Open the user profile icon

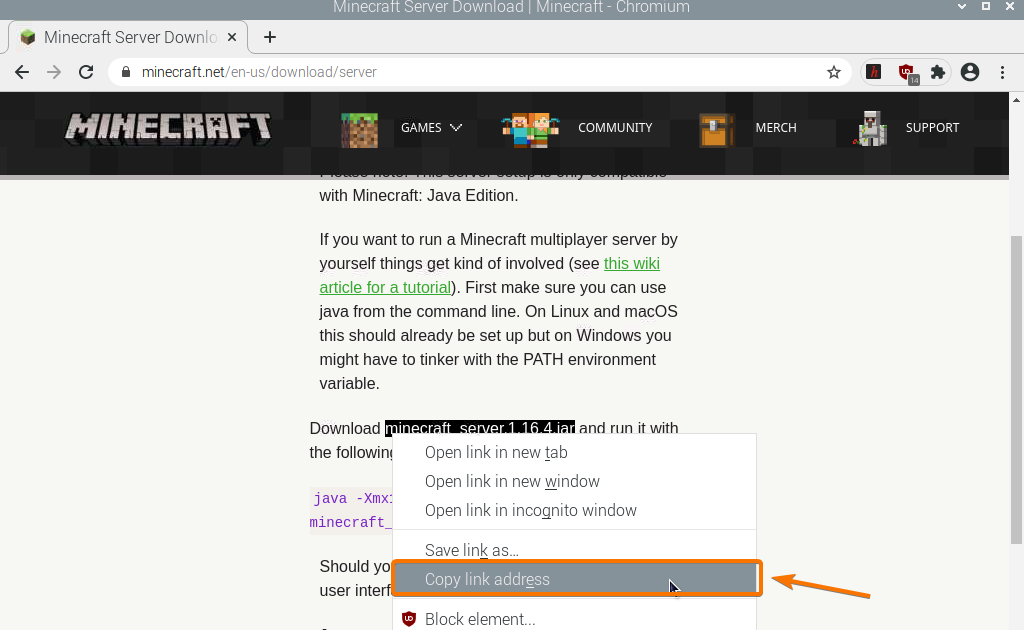pyautogui.click(x=970, y=72)
